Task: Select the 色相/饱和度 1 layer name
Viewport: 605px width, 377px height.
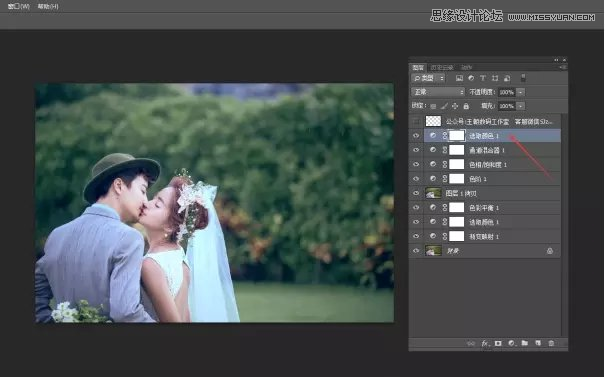Action: pyautogui.click(x=488, y=165)
